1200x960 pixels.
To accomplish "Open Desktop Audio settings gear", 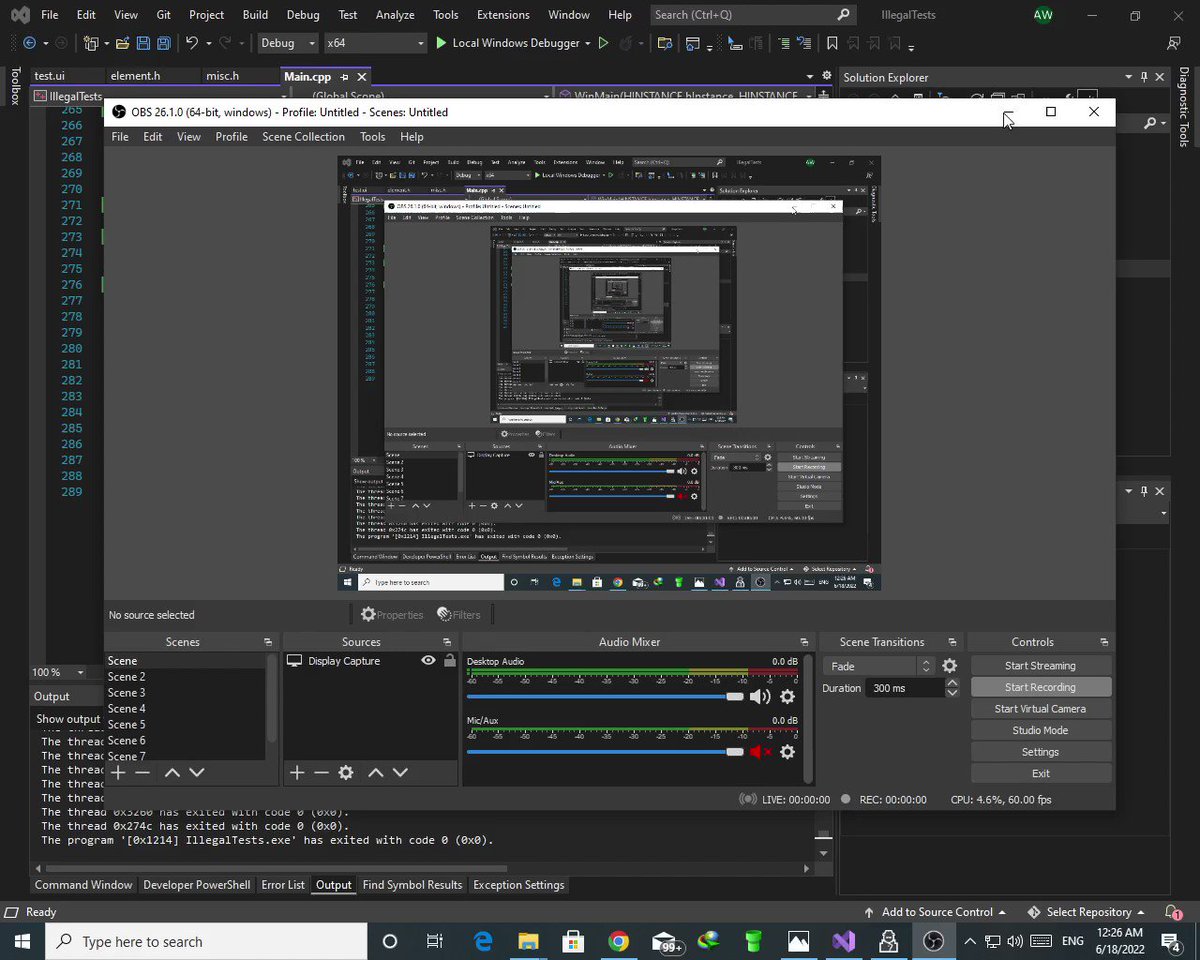I will coord(787,696).
